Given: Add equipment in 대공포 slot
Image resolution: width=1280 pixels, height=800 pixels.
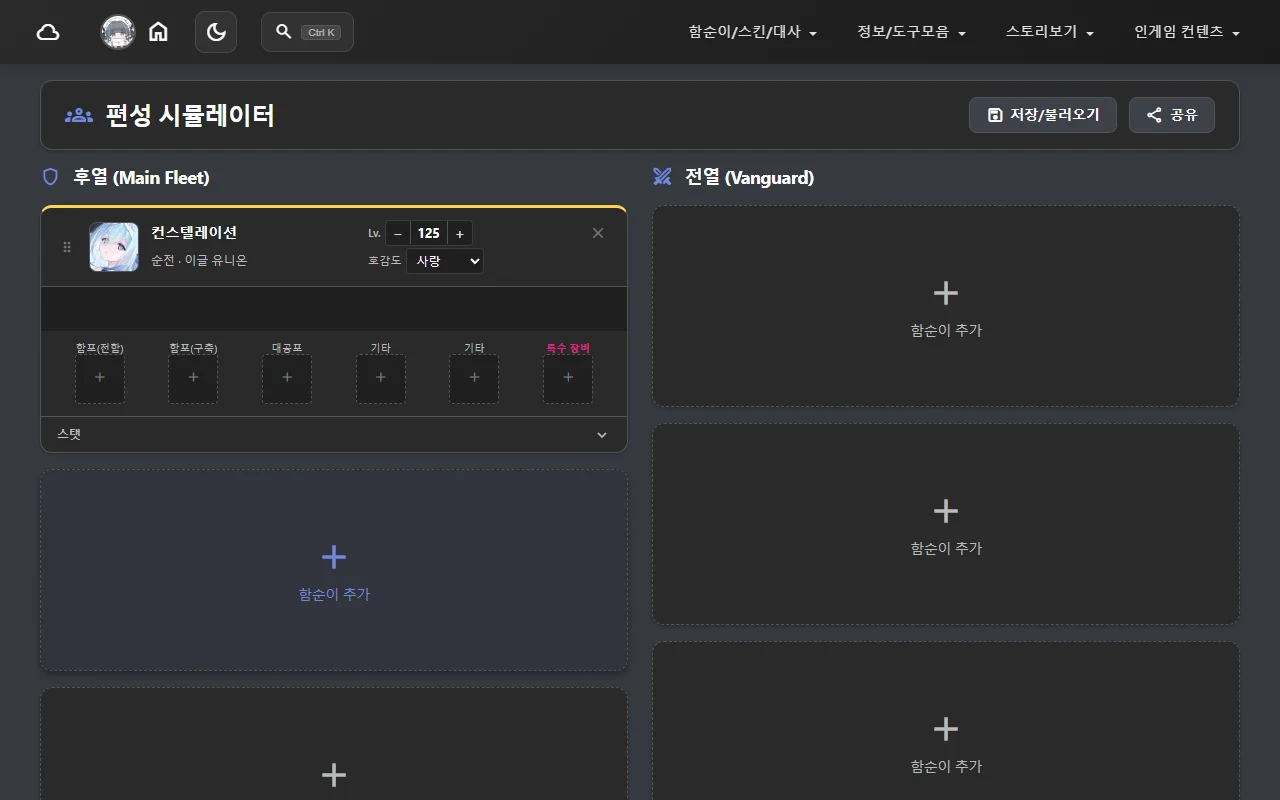Looking at the screenshot, I should 287,378.
